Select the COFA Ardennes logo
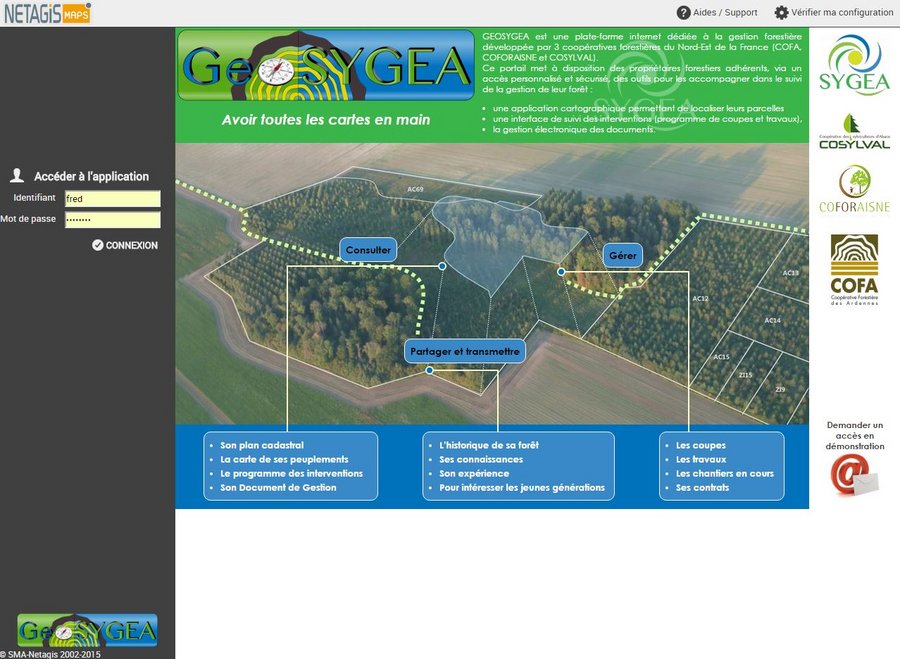Viewport: 900px width, 659px height. point(853,269)
